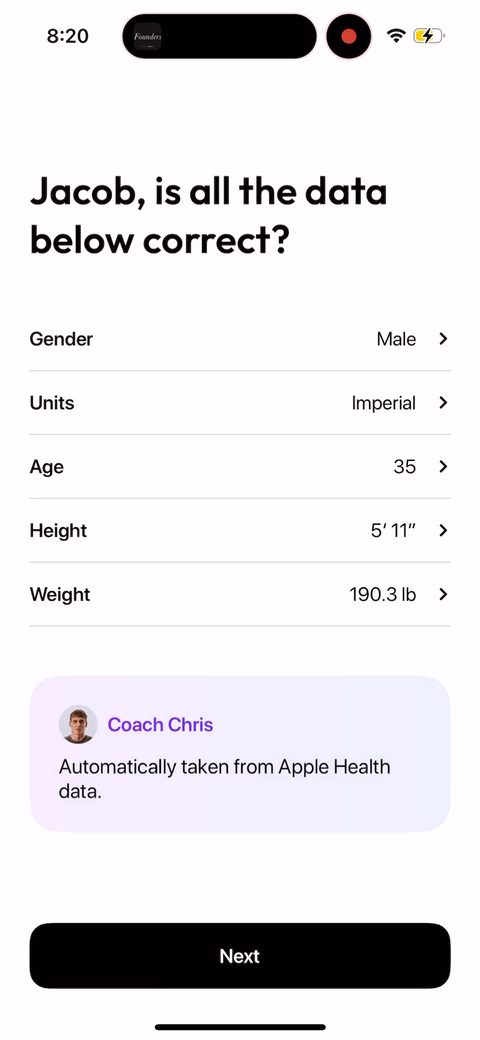This screenshot has height=1040, width=480.
Task: Edit the age value 35
Action: coord(404,467)
